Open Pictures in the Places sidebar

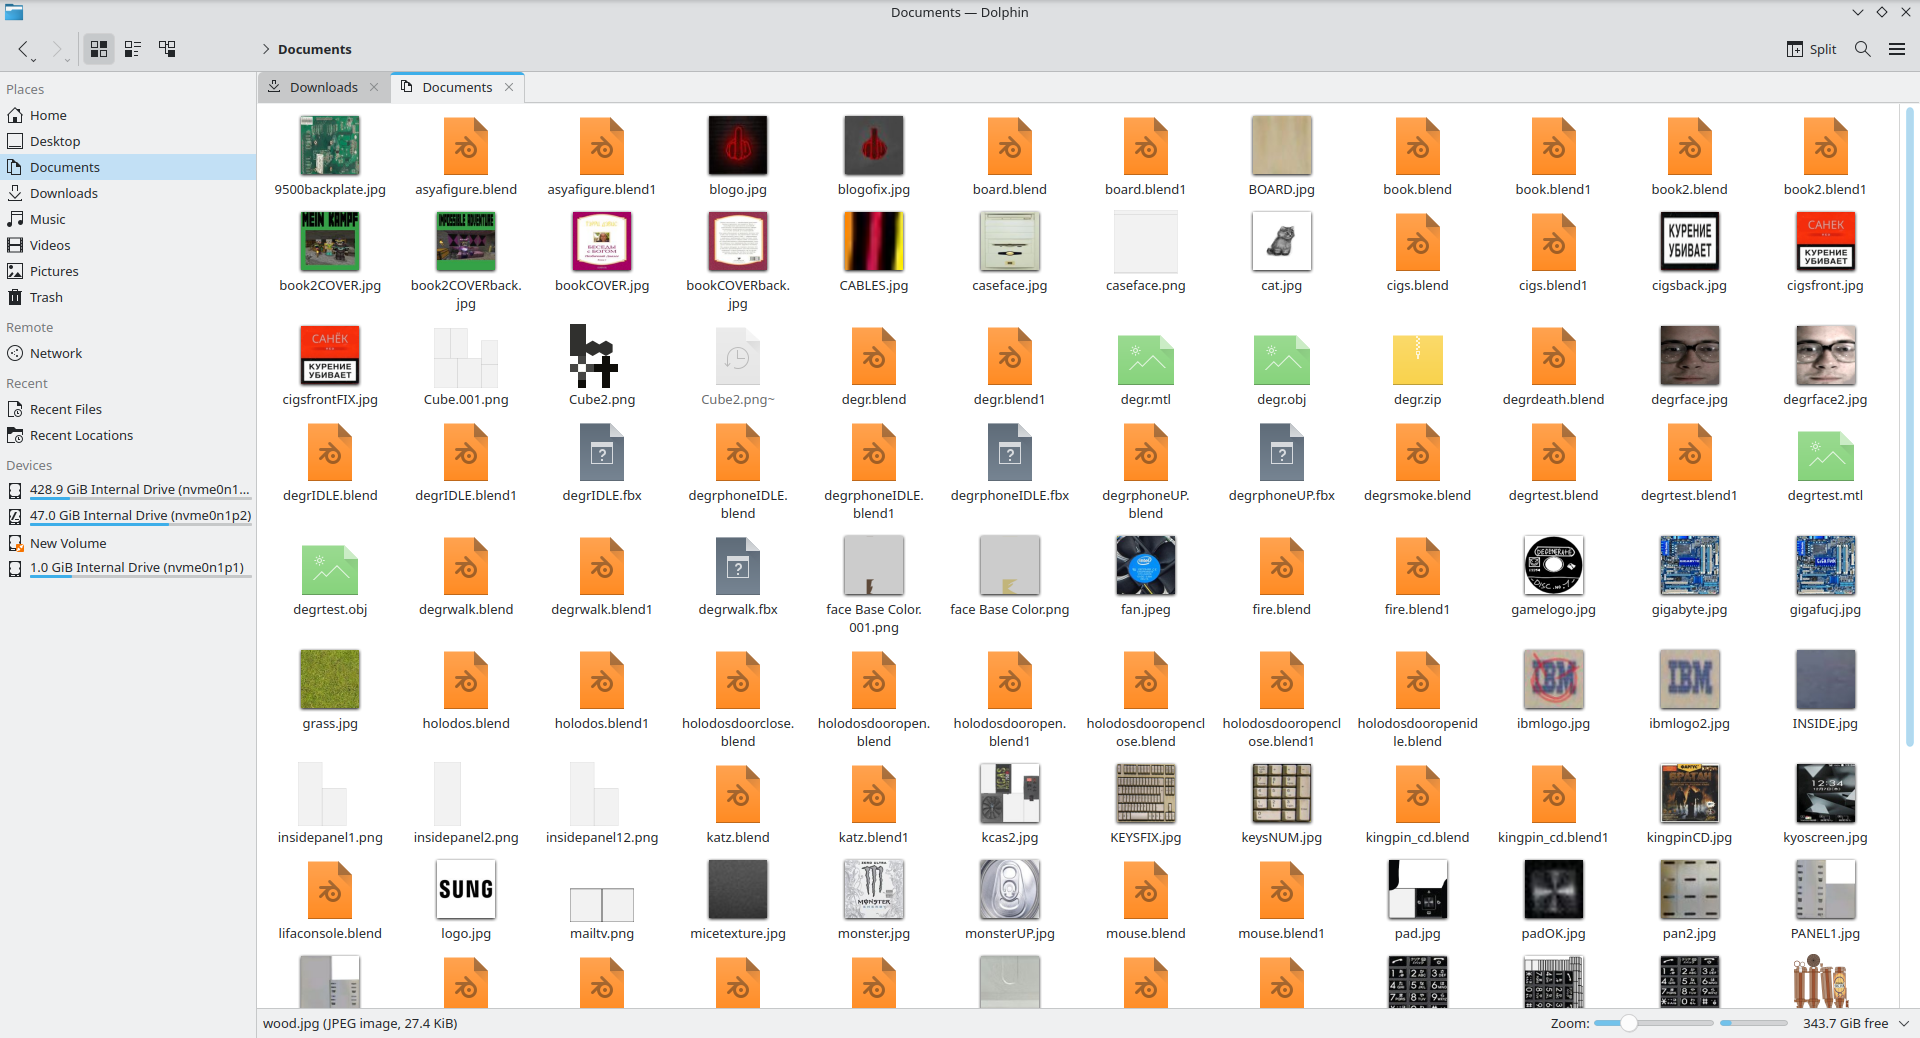(128, 271)
